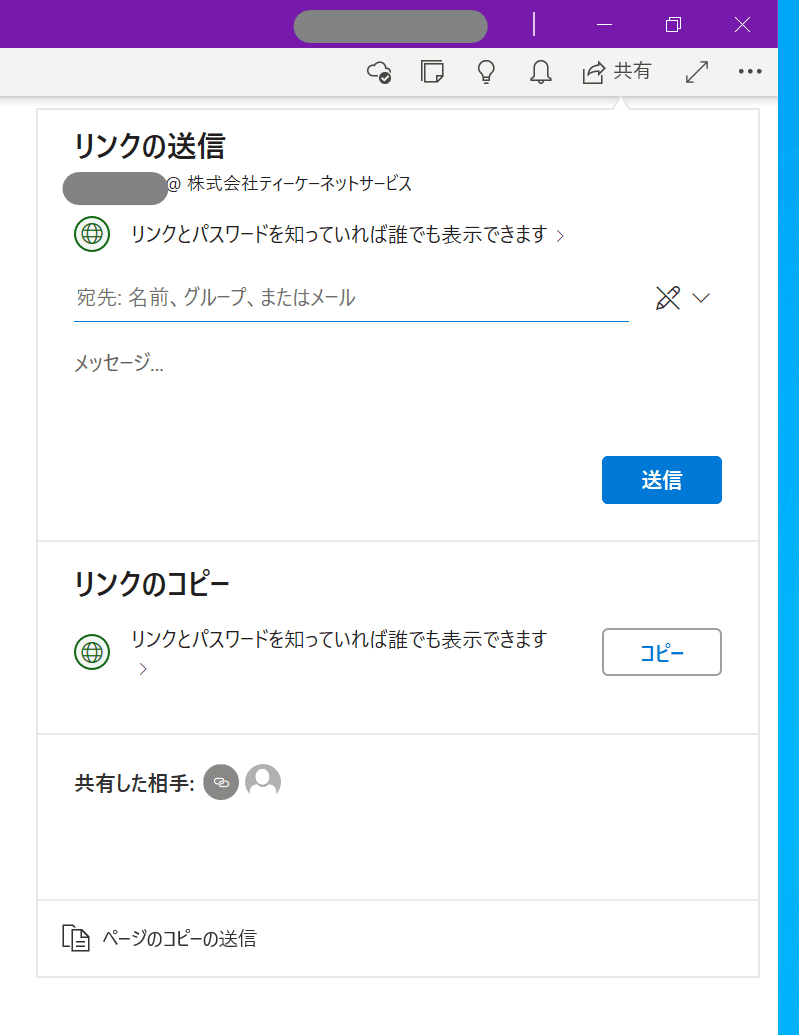Enter full screen mode with diagonal arrows icon

pyautogui.click(x=697, y=72)
